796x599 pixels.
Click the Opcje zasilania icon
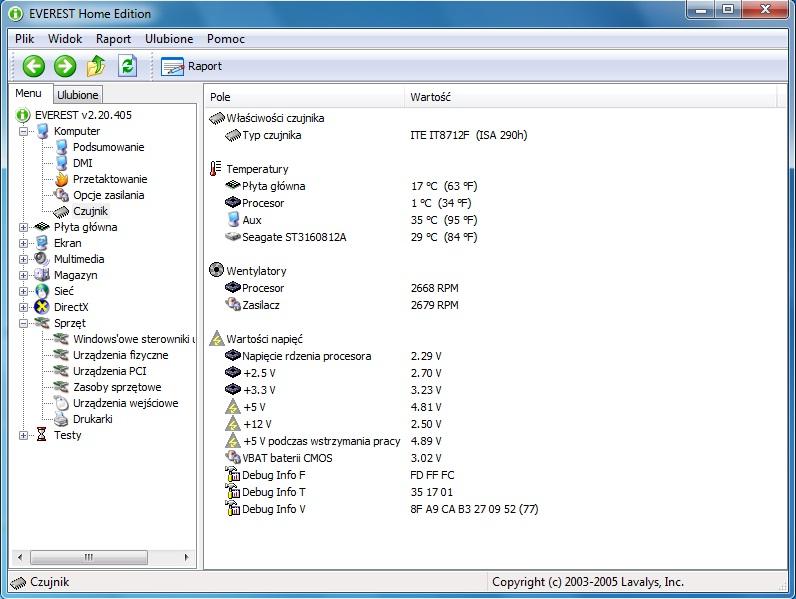point(61,195)
